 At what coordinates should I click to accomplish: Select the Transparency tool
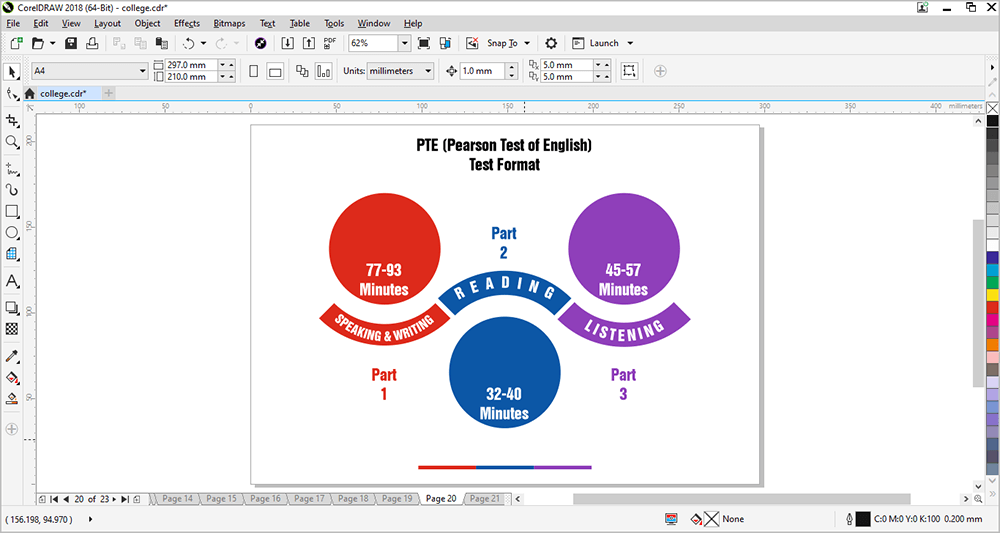pos(11,329)
